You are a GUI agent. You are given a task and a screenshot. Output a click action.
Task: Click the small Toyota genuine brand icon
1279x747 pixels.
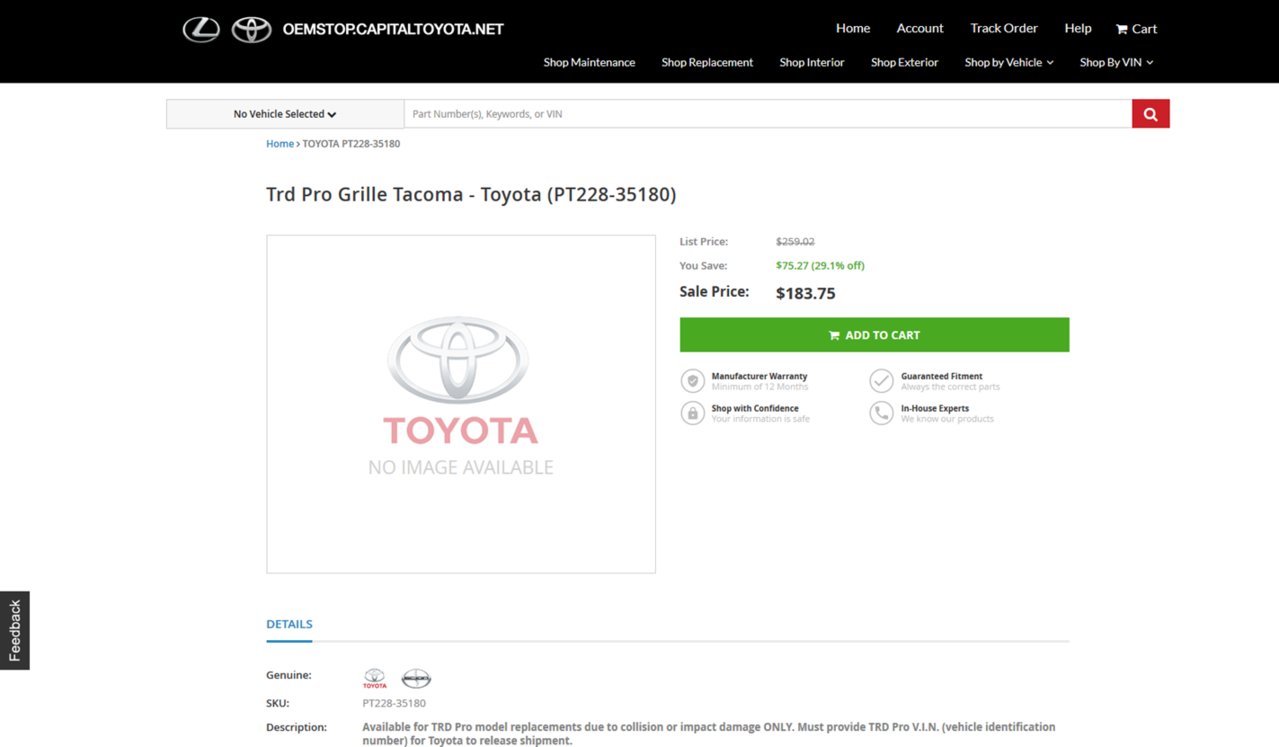click(374, 679)
